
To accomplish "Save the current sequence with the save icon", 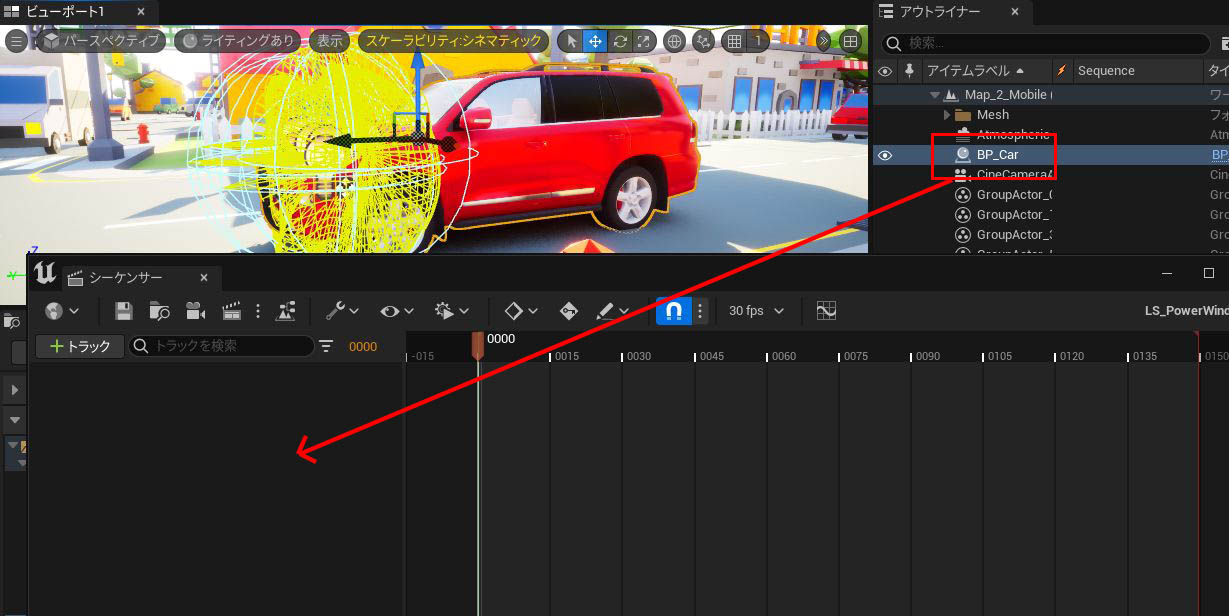I will [123, 311].
